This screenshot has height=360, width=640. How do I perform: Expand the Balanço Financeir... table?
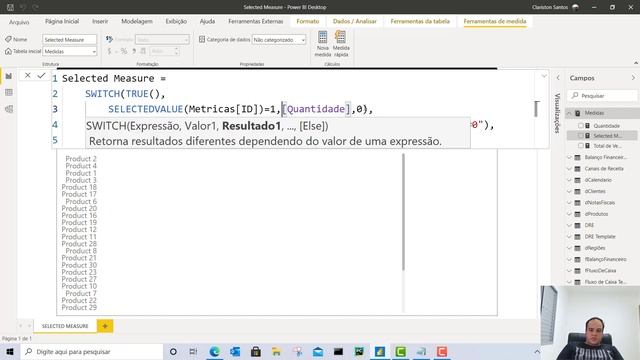coord(569,157)
